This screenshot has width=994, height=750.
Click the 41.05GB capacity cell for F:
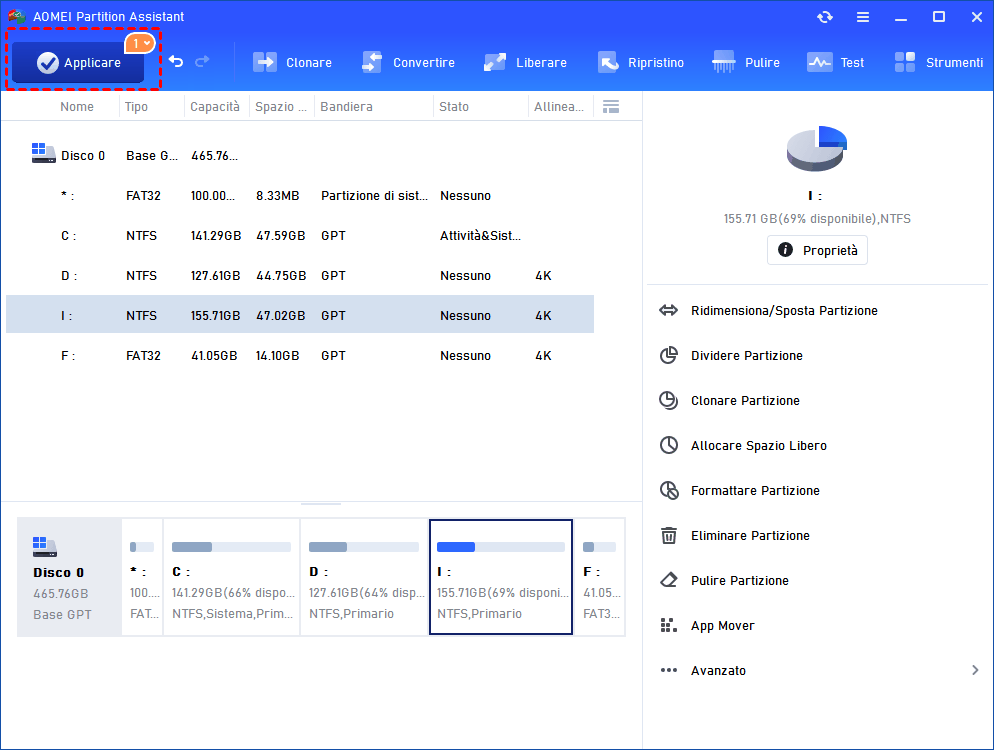[x=214, y=356]
